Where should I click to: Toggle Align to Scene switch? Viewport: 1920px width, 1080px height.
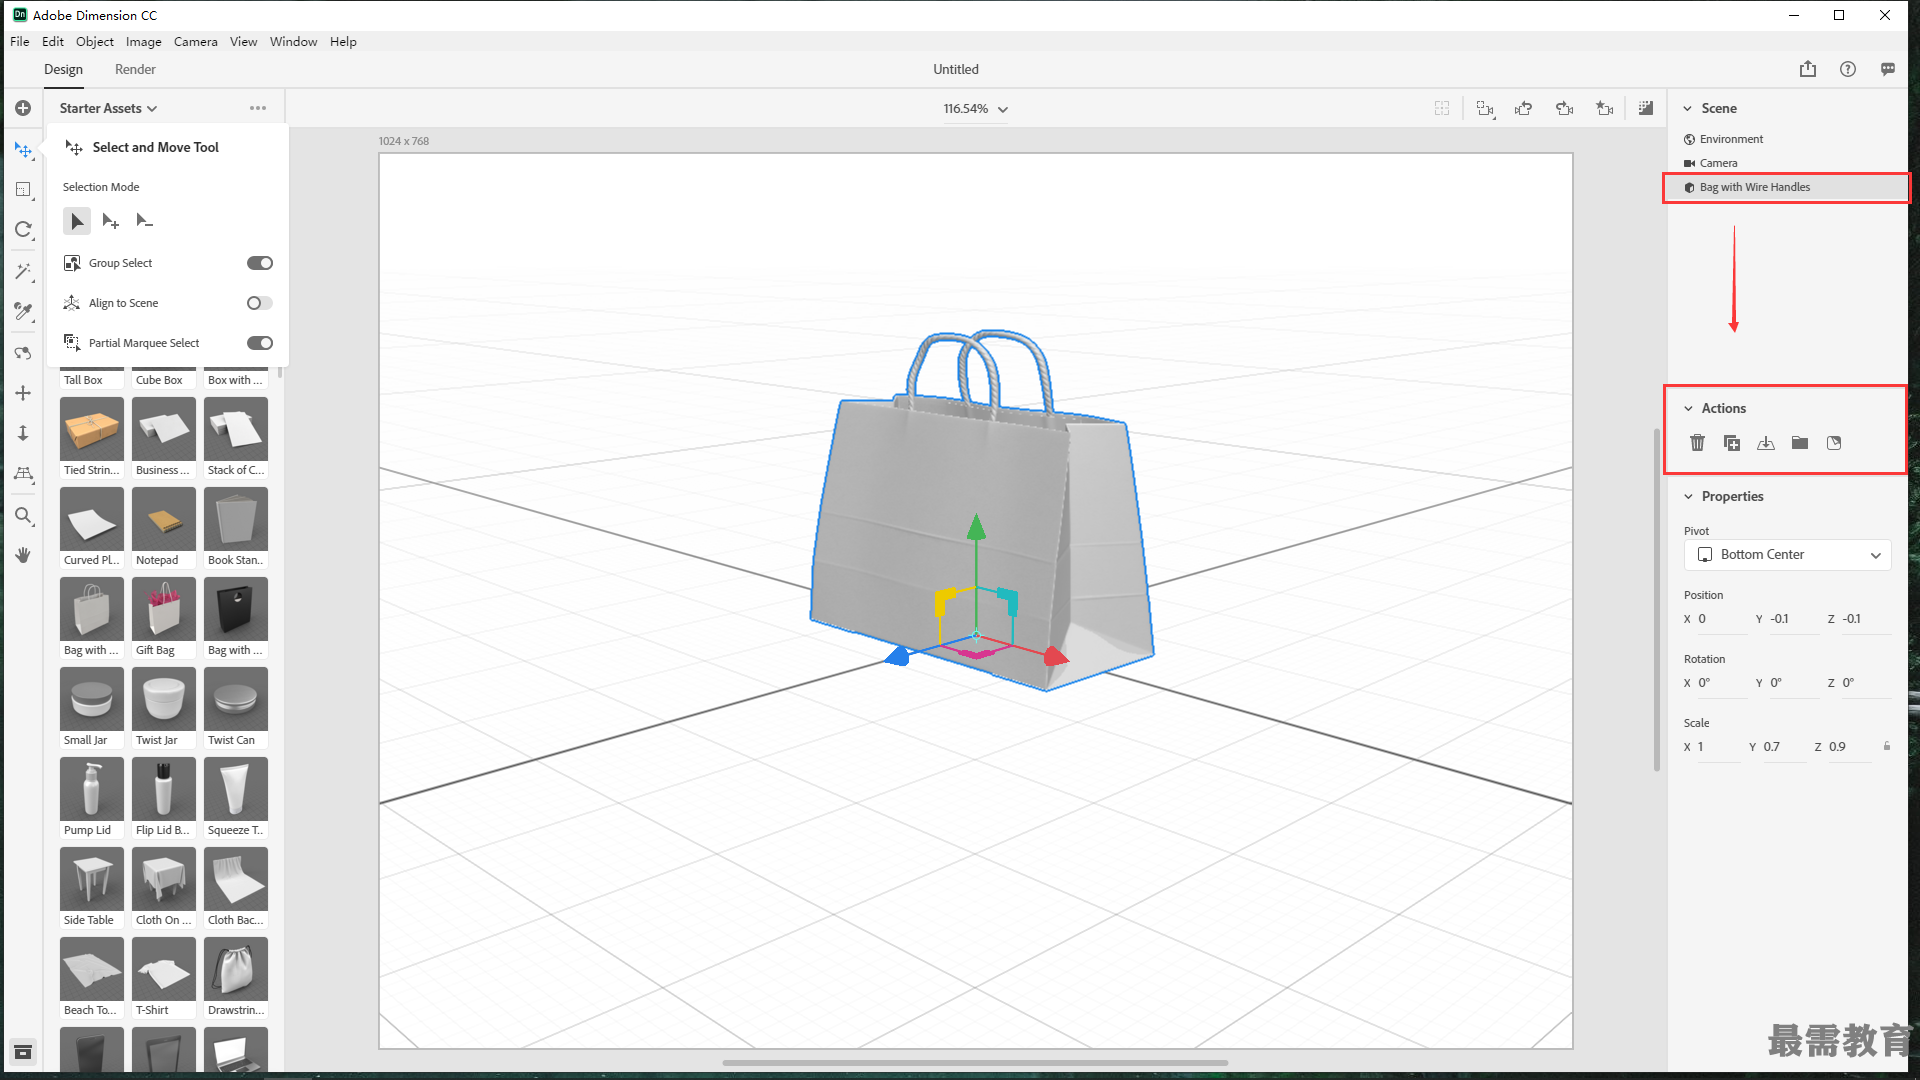[260, 303]
